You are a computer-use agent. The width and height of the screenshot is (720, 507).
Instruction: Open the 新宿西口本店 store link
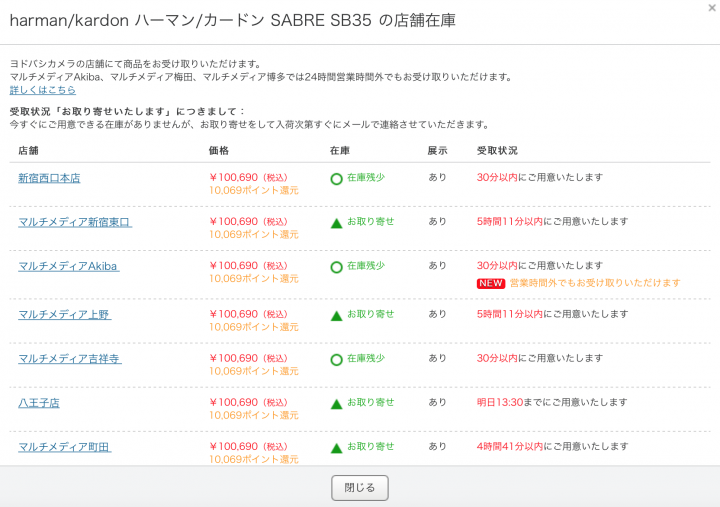(49, 178)
